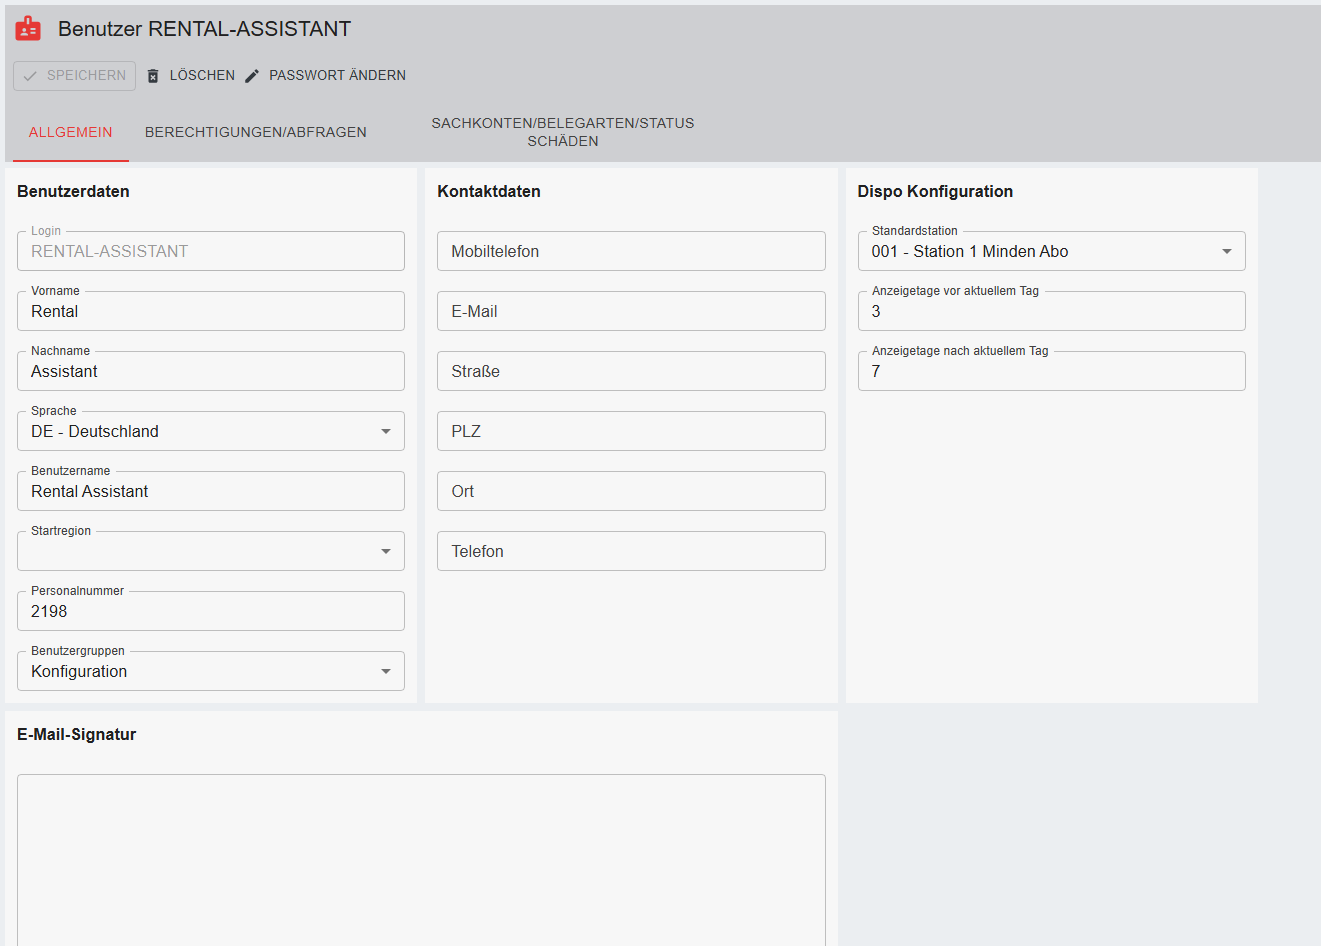Viewport: 1321px width, 946px height.
Task: Open the Benutzergruppen dropdown
Action: [x=385, y=671]
